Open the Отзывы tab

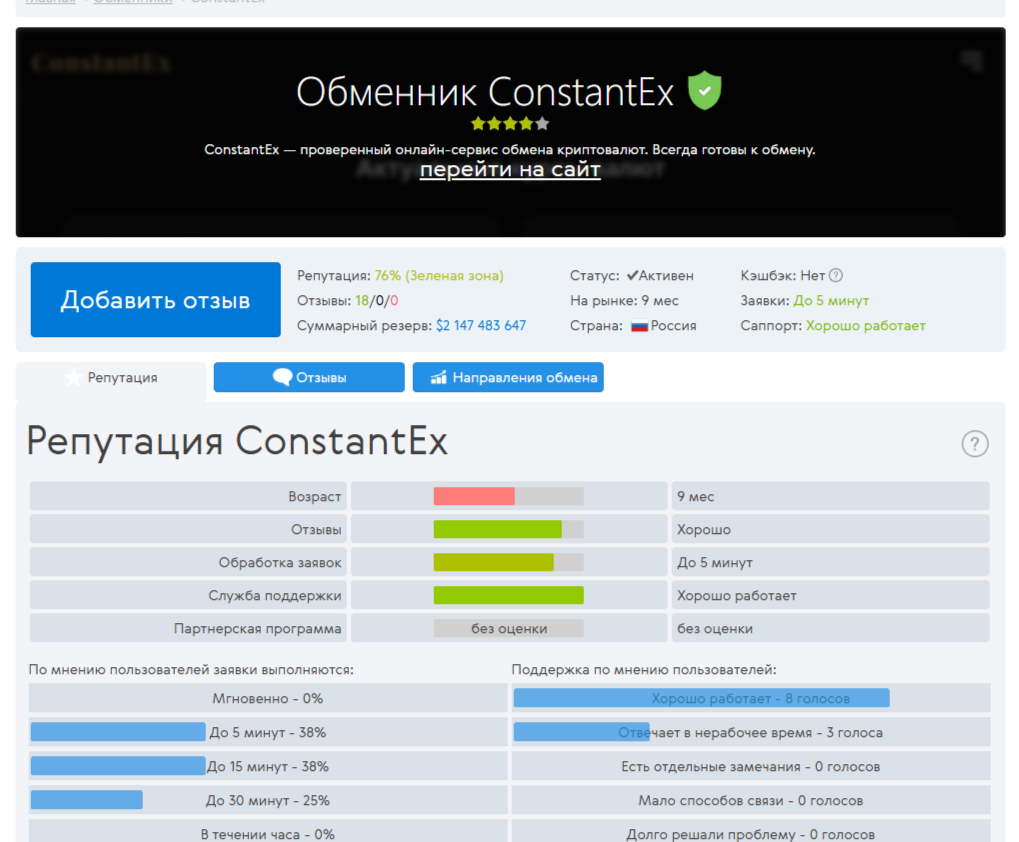click(309, 377)
